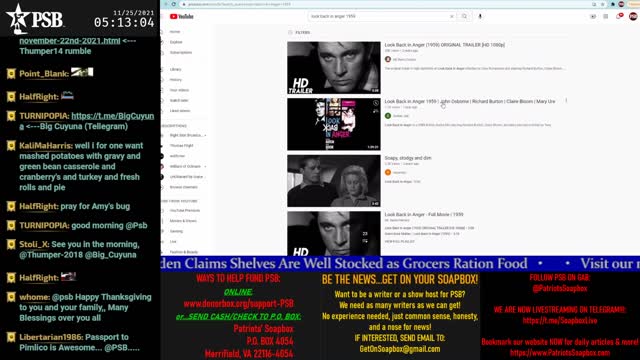
Task: Open Live in the sidebar
Action: coord(173,242)
